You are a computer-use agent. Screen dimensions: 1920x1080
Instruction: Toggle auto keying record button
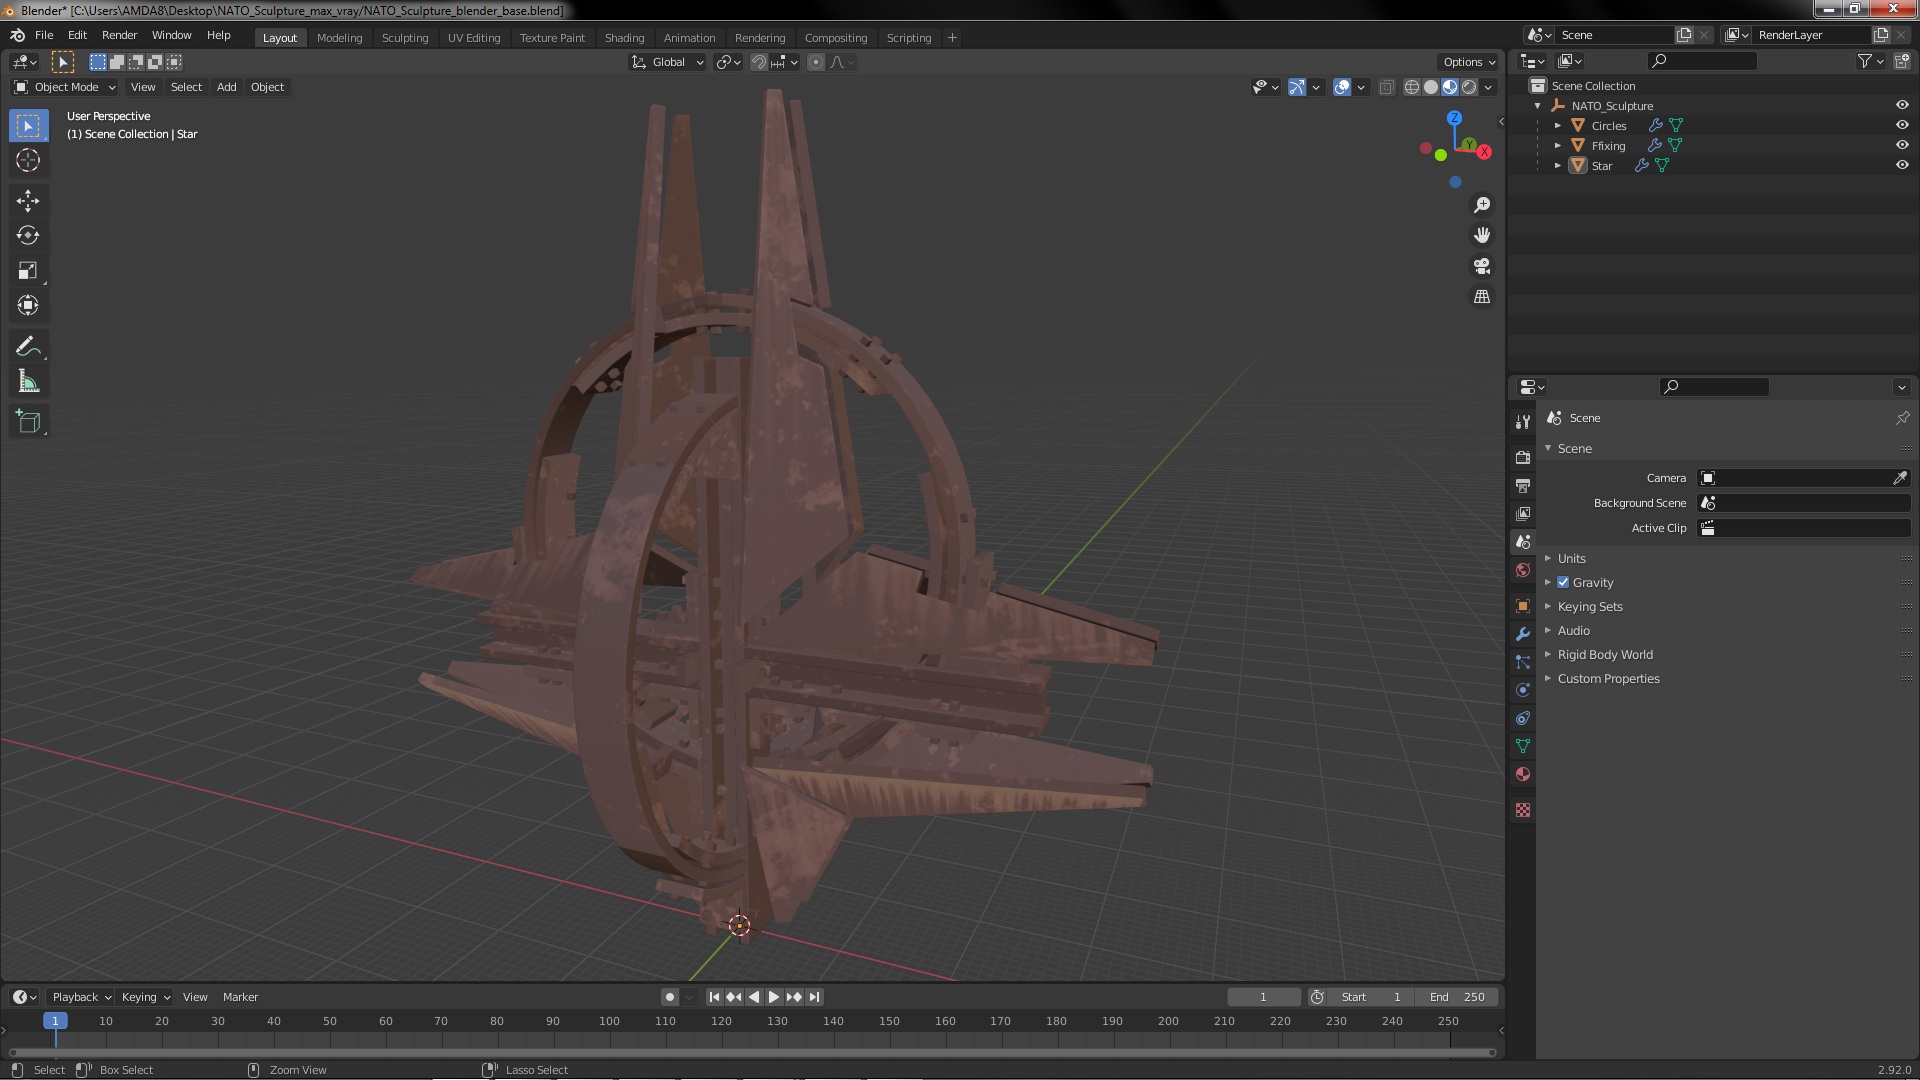pyautogui.click(x=670, y=997)
